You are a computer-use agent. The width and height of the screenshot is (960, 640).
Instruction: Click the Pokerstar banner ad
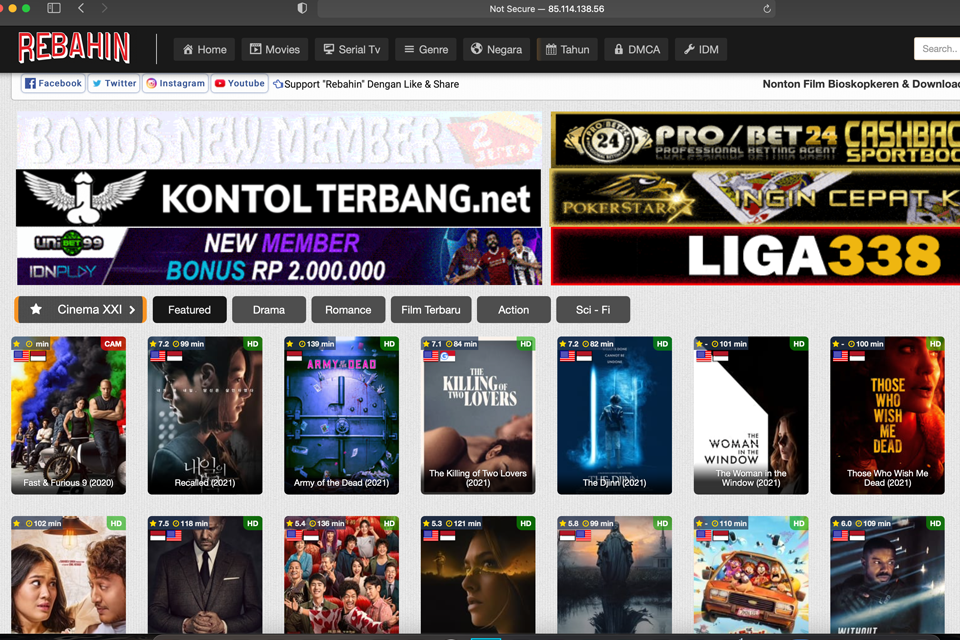click(755, 198)
